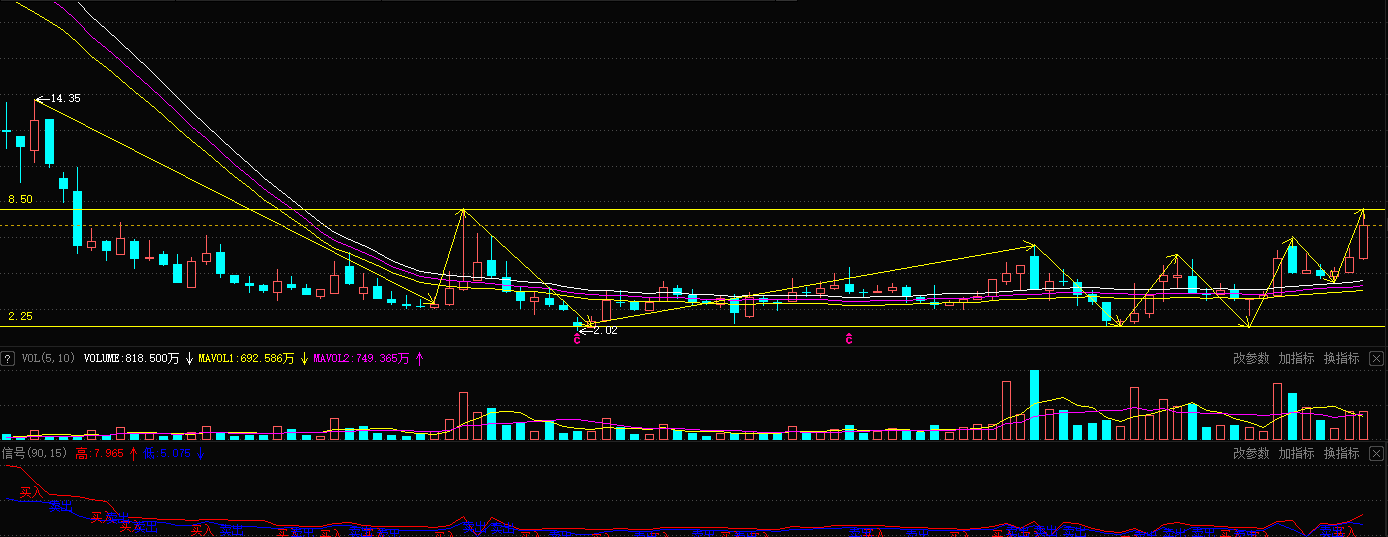Viewport: 1388px width, 537px height.
Task: Click 加指标 in the VOL panel
Action: click(1296, 358)
